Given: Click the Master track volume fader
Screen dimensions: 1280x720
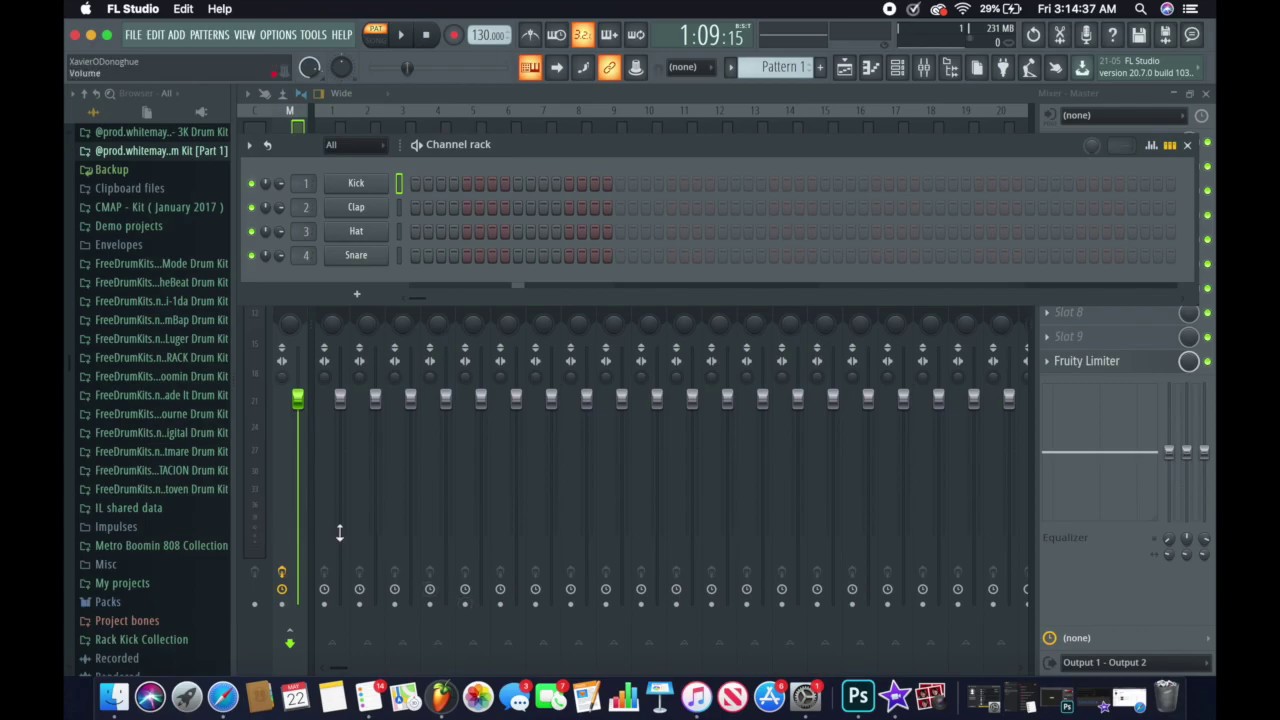Looking at the screenshot, I should pyautogui.click(x=297, y=400).
